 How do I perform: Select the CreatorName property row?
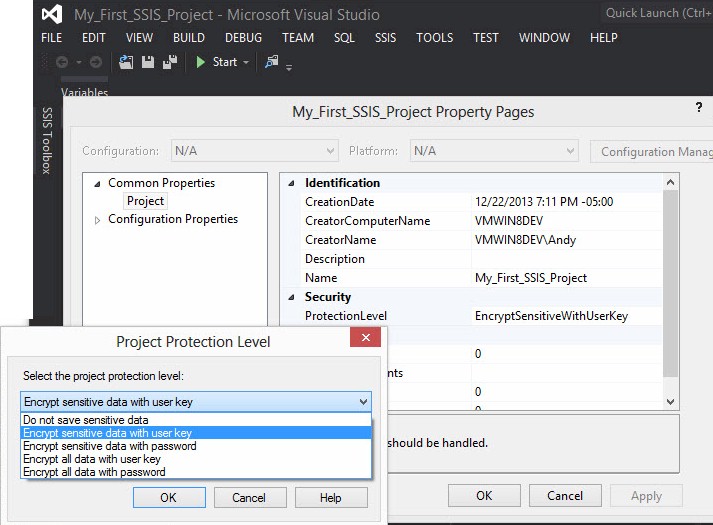coord(481,240)
